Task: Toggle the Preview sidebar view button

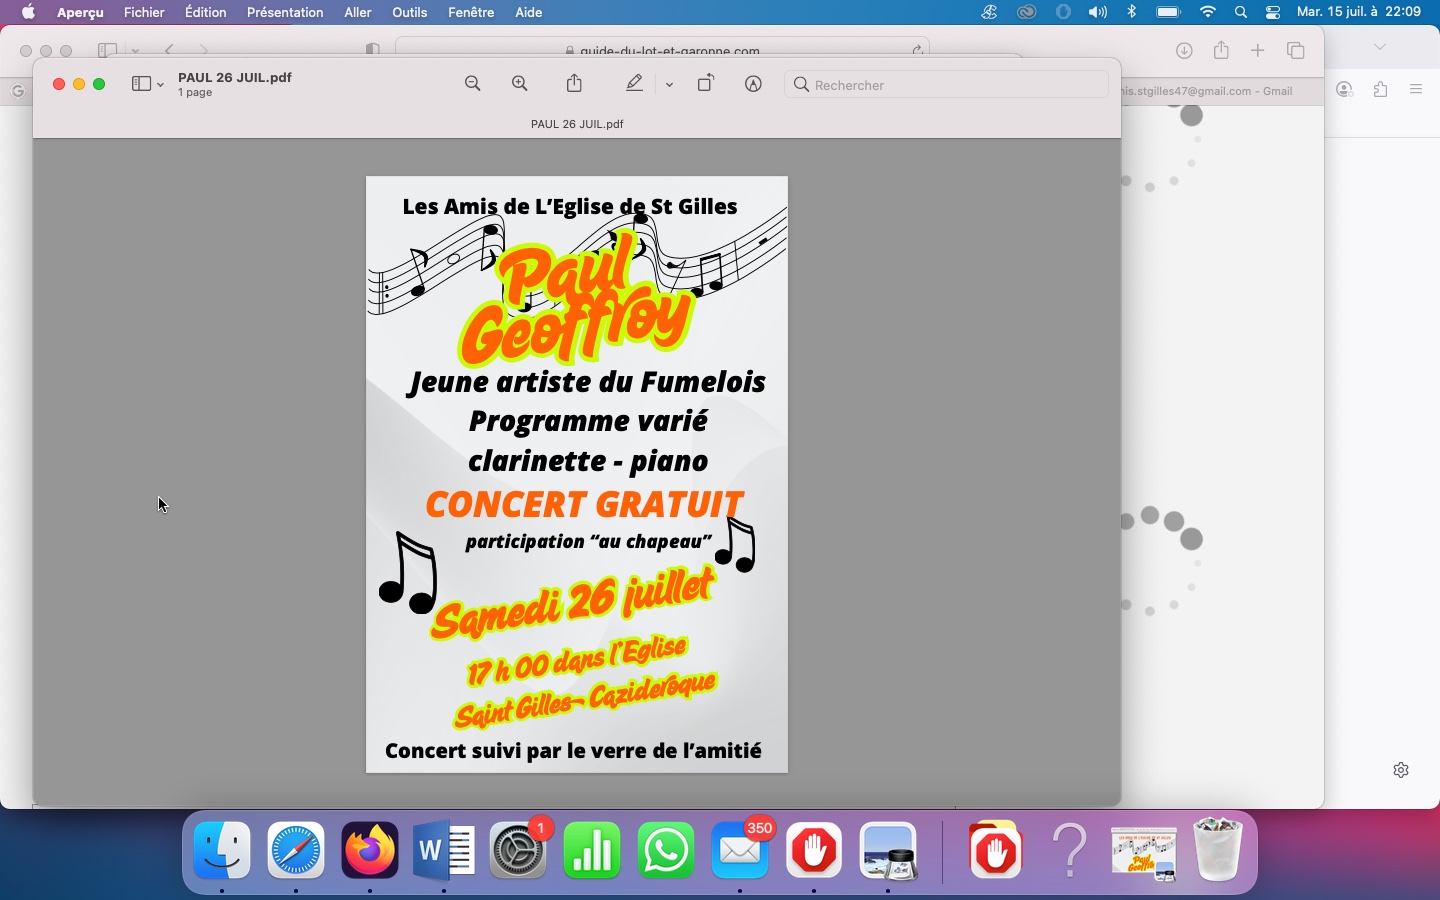Action: click(141, 85)
